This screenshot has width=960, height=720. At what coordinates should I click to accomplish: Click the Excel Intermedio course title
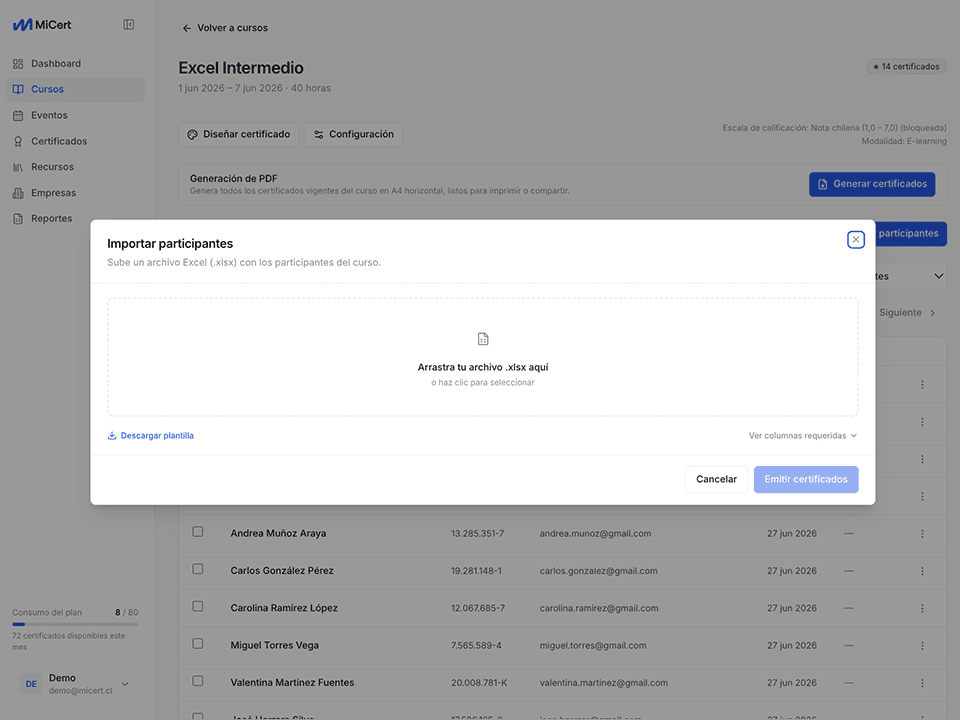pyautogui.click(x=241, y=68)
